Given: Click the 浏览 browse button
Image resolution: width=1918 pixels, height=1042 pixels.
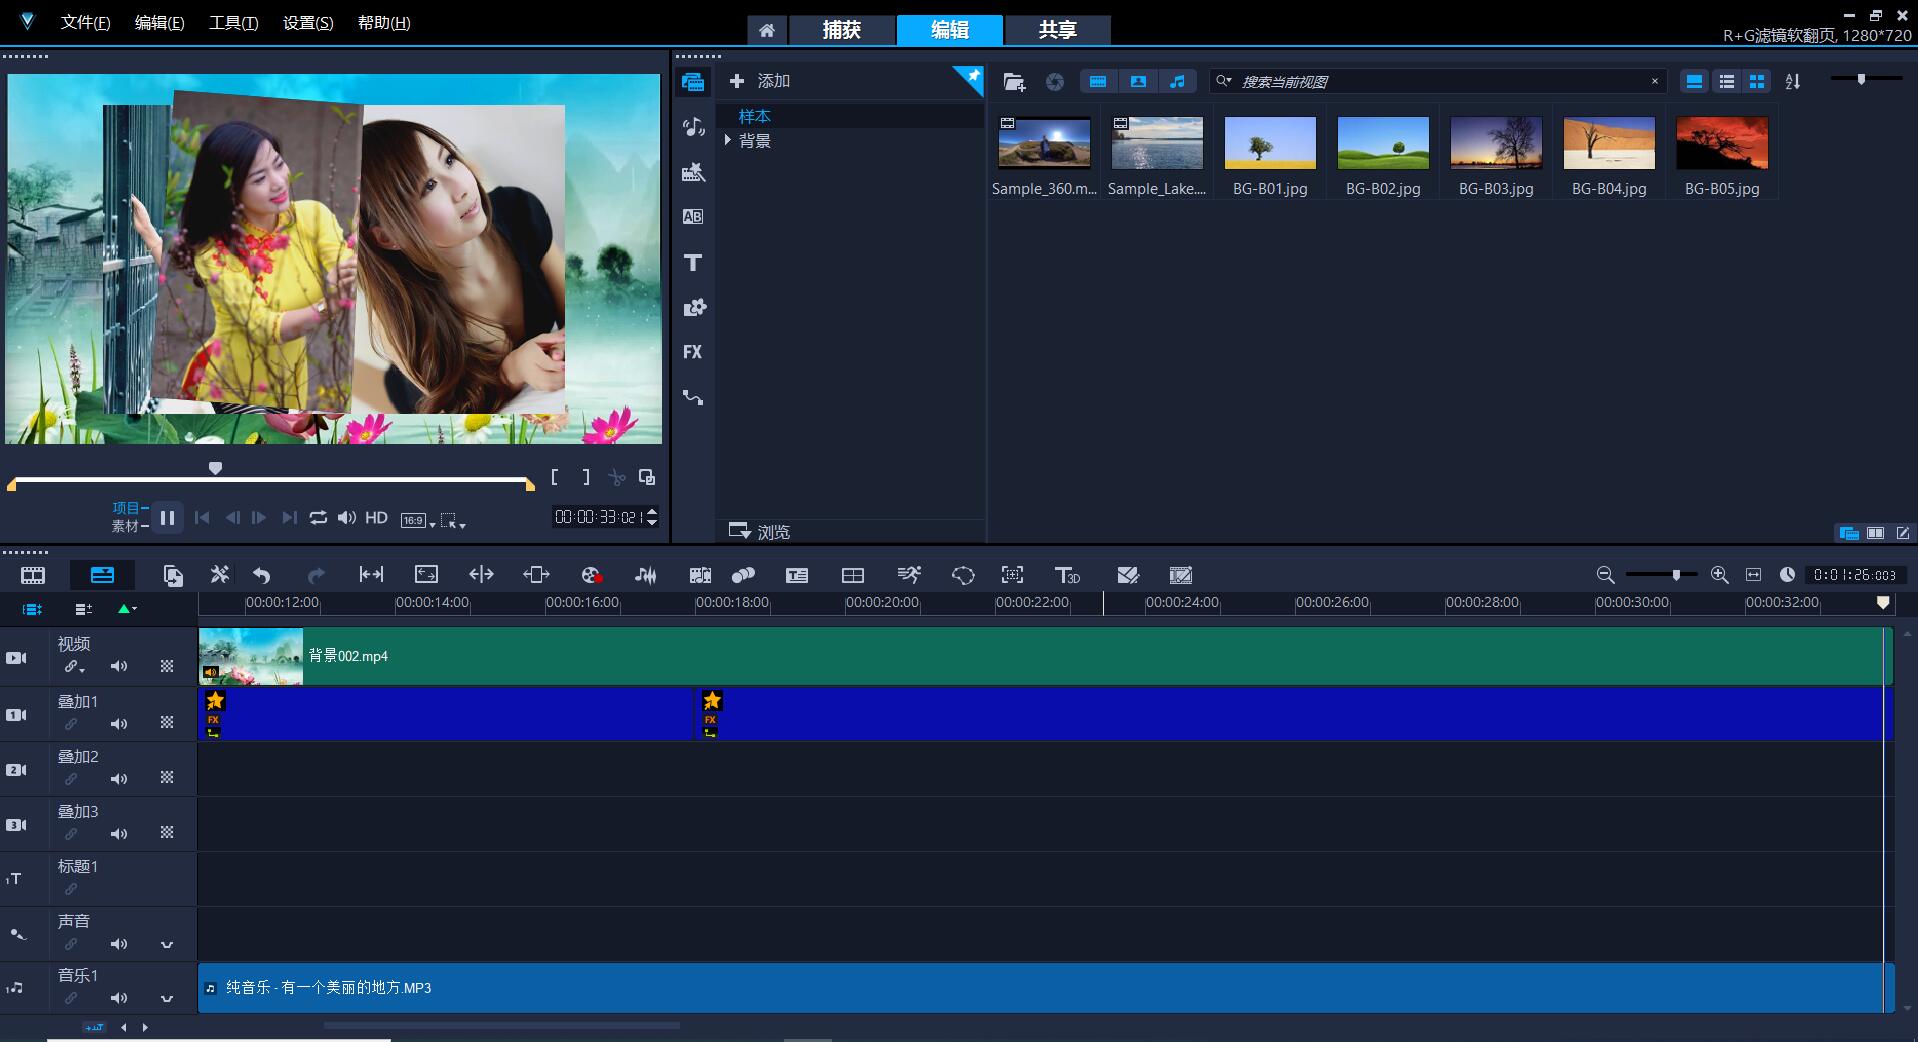Looking at the screenshot, I should tap(760, 532).
